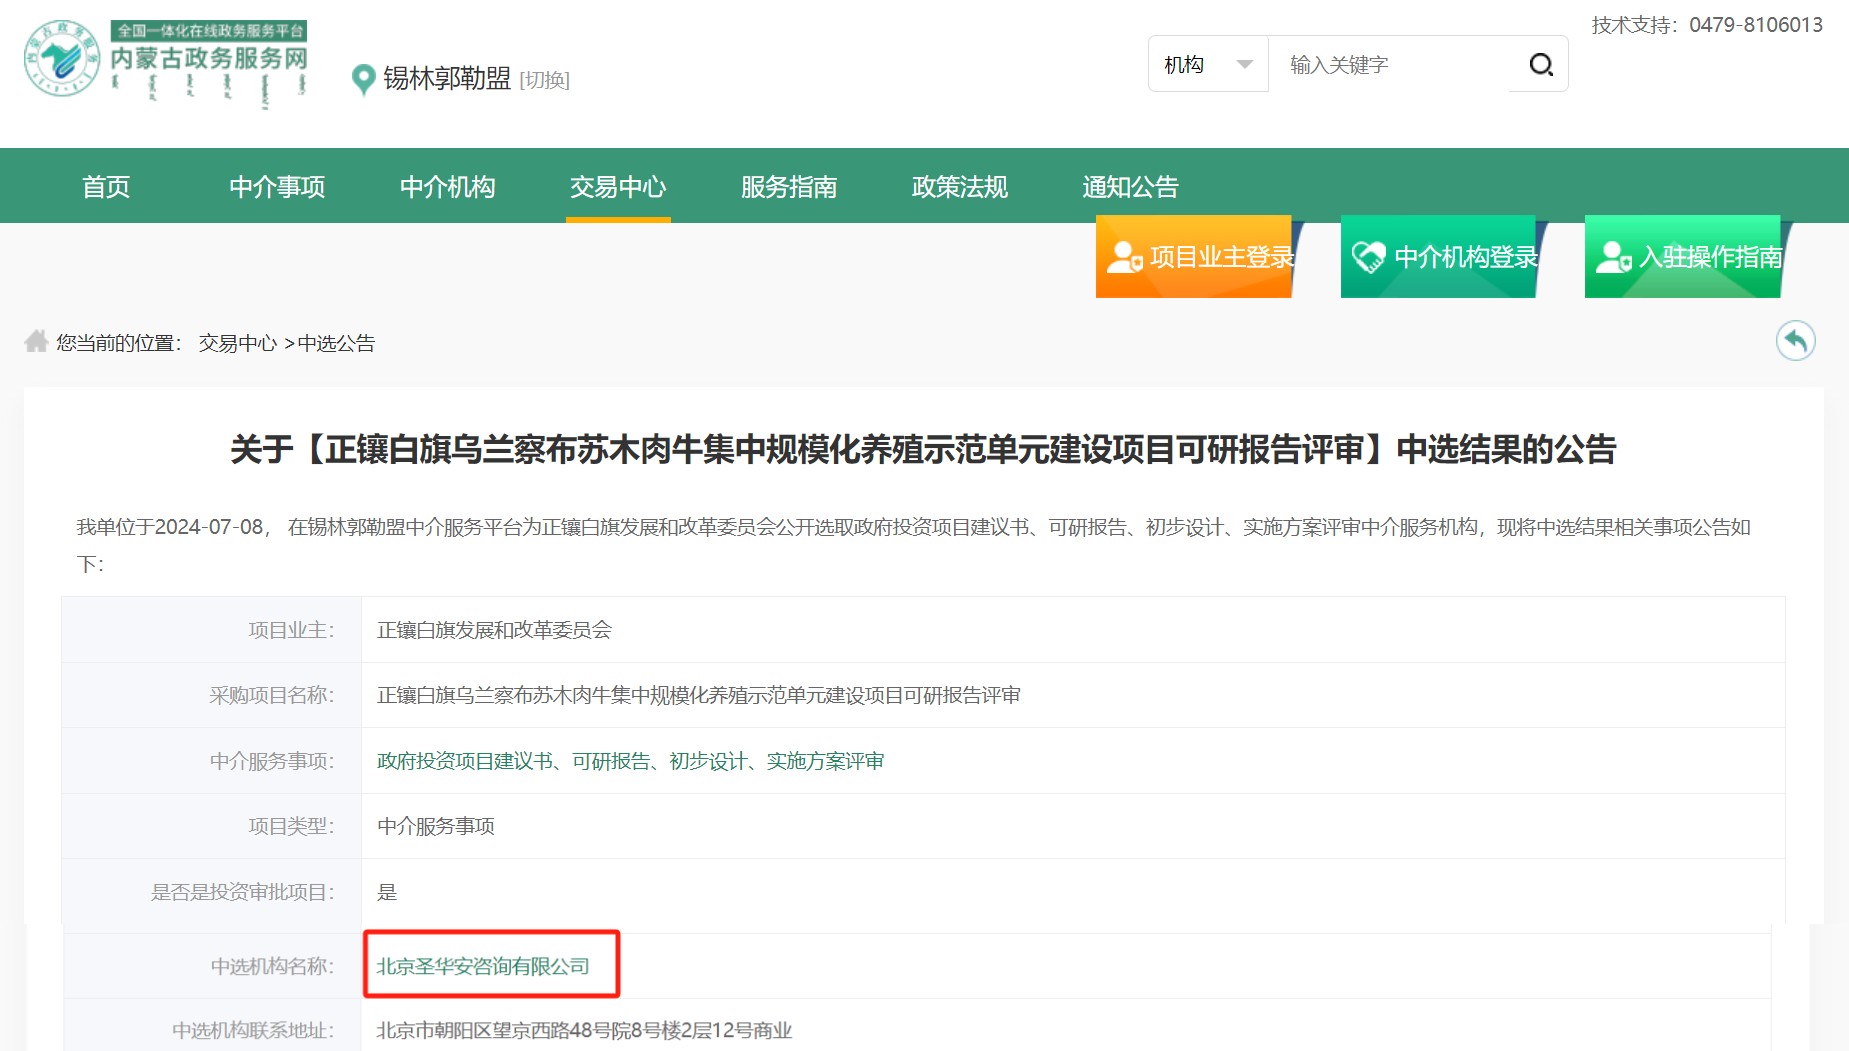Open the 北京圣华安咨询有限公司 link
The image size is (1849, 1051).
pyautogui.click(x=483, y=966)
